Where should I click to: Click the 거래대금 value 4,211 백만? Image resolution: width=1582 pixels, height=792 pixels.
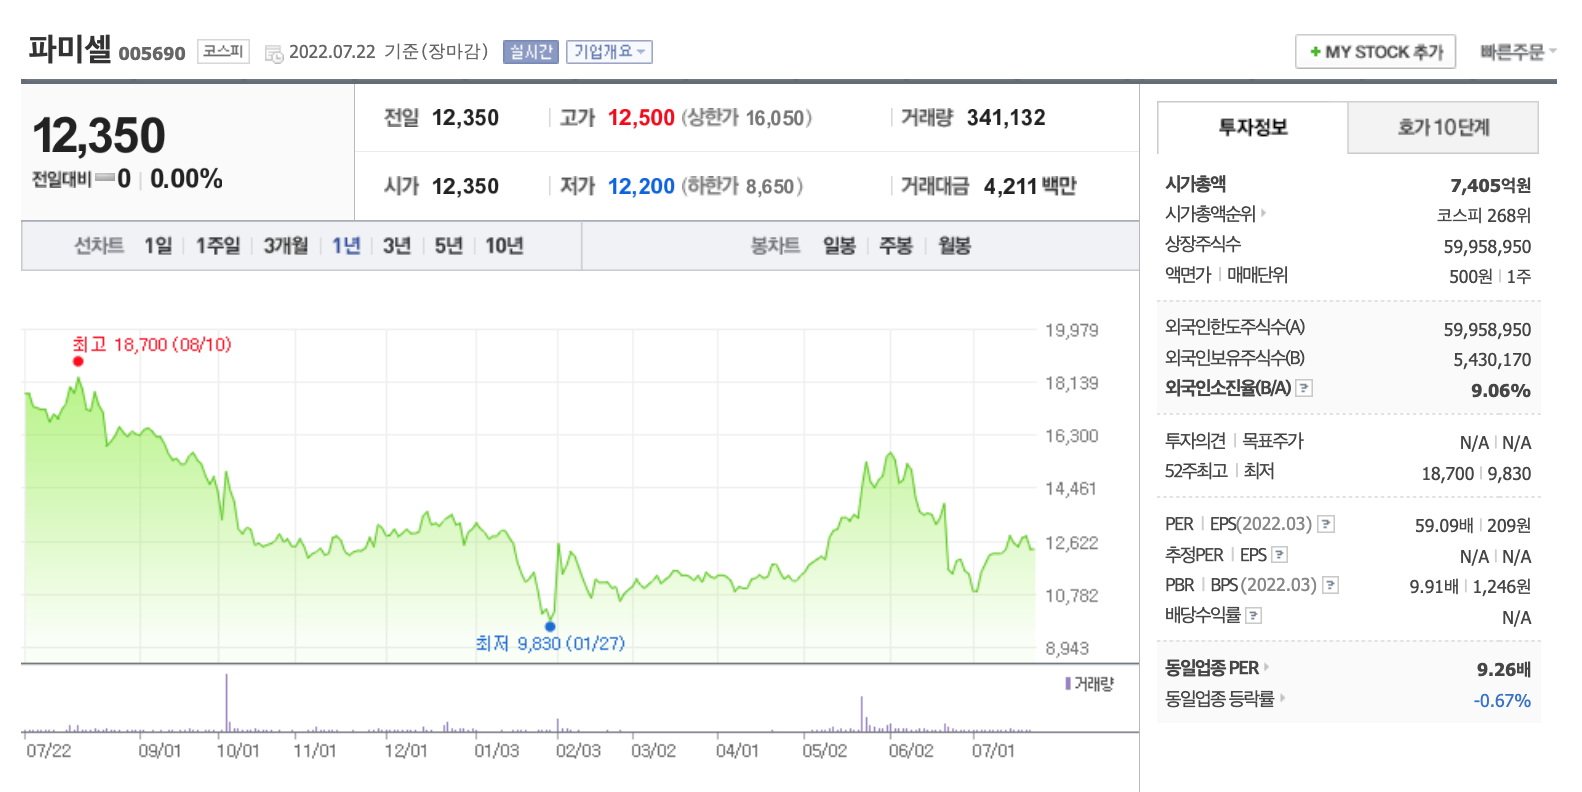pyautogui.click(x=1030, y=187)
